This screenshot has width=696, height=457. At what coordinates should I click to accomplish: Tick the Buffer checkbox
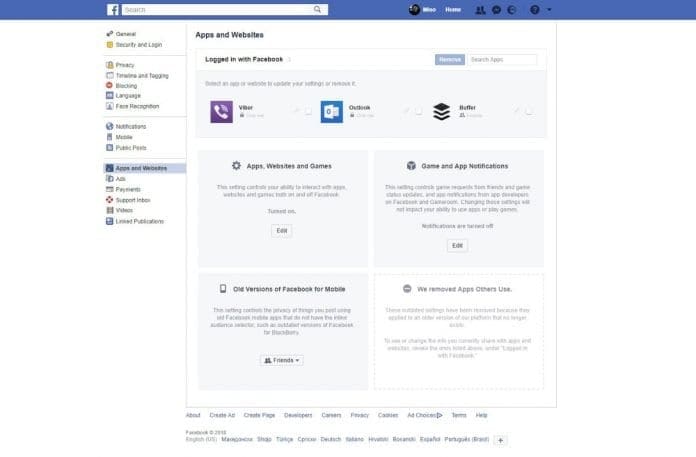529,111
